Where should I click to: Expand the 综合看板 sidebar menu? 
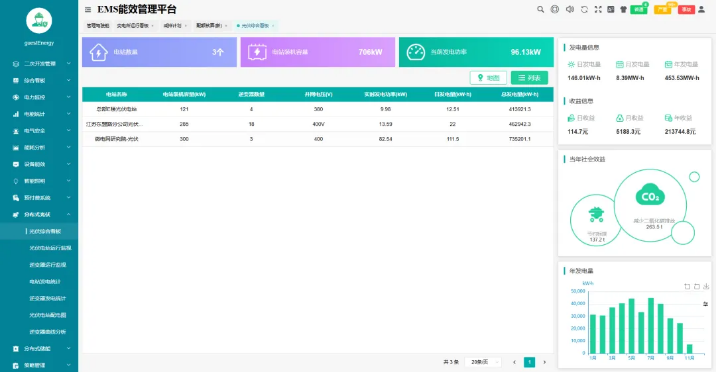[x=39, y=80]
